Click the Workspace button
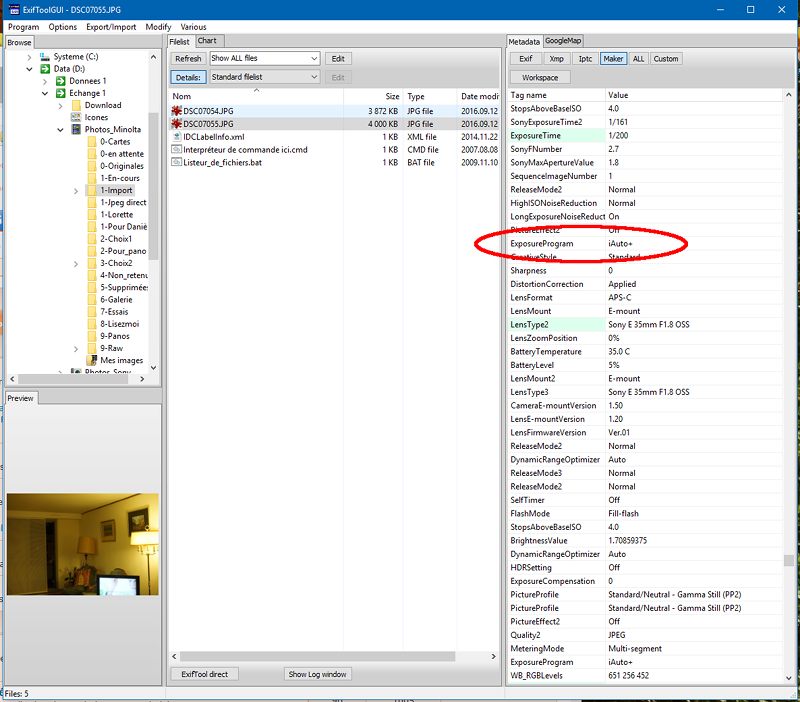 tap(540, 78)
